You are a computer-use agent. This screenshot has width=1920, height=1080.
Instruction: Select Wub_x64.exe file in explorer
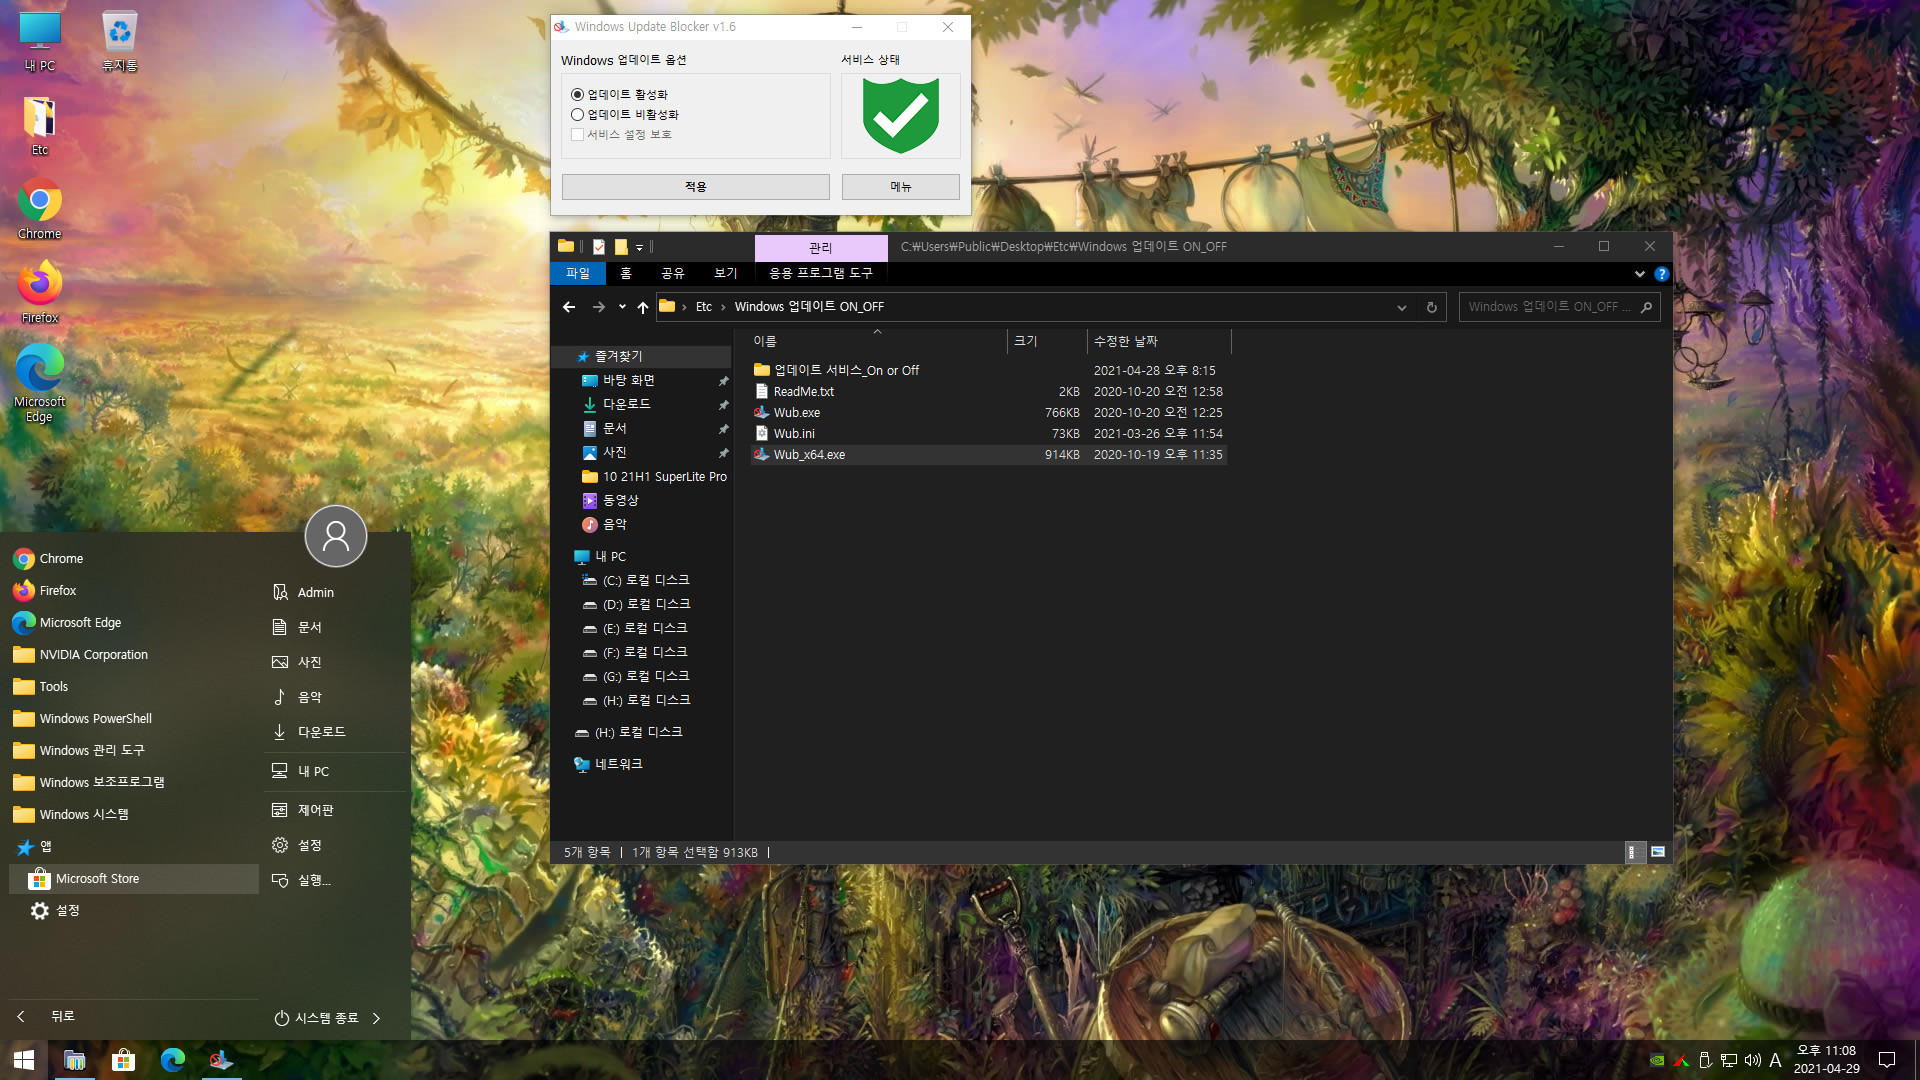click(808, 454)
